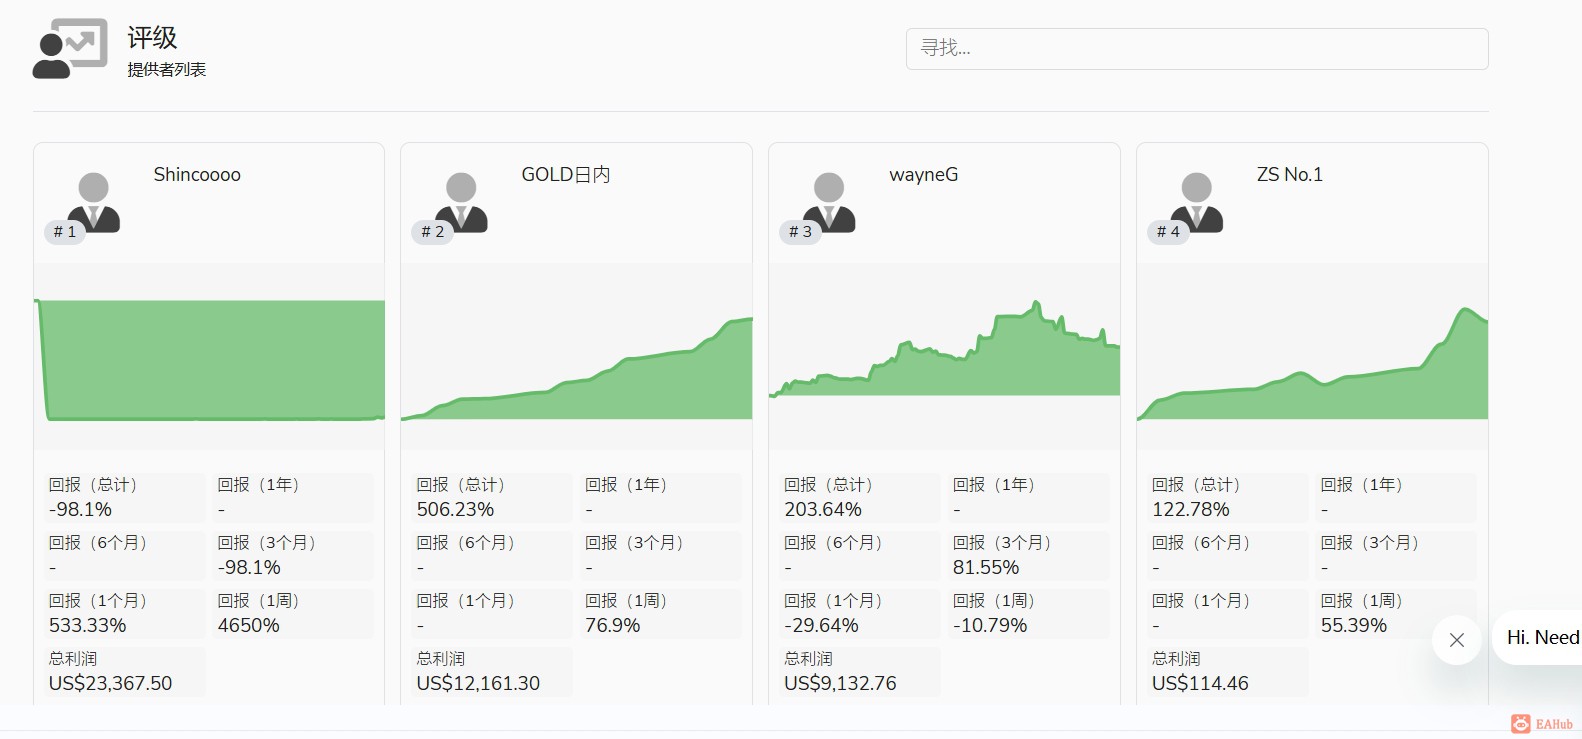Click Shincoooo's equity chart thumbnail
The width and height of the screenshot is (1582, 739).
pos(209,357)
